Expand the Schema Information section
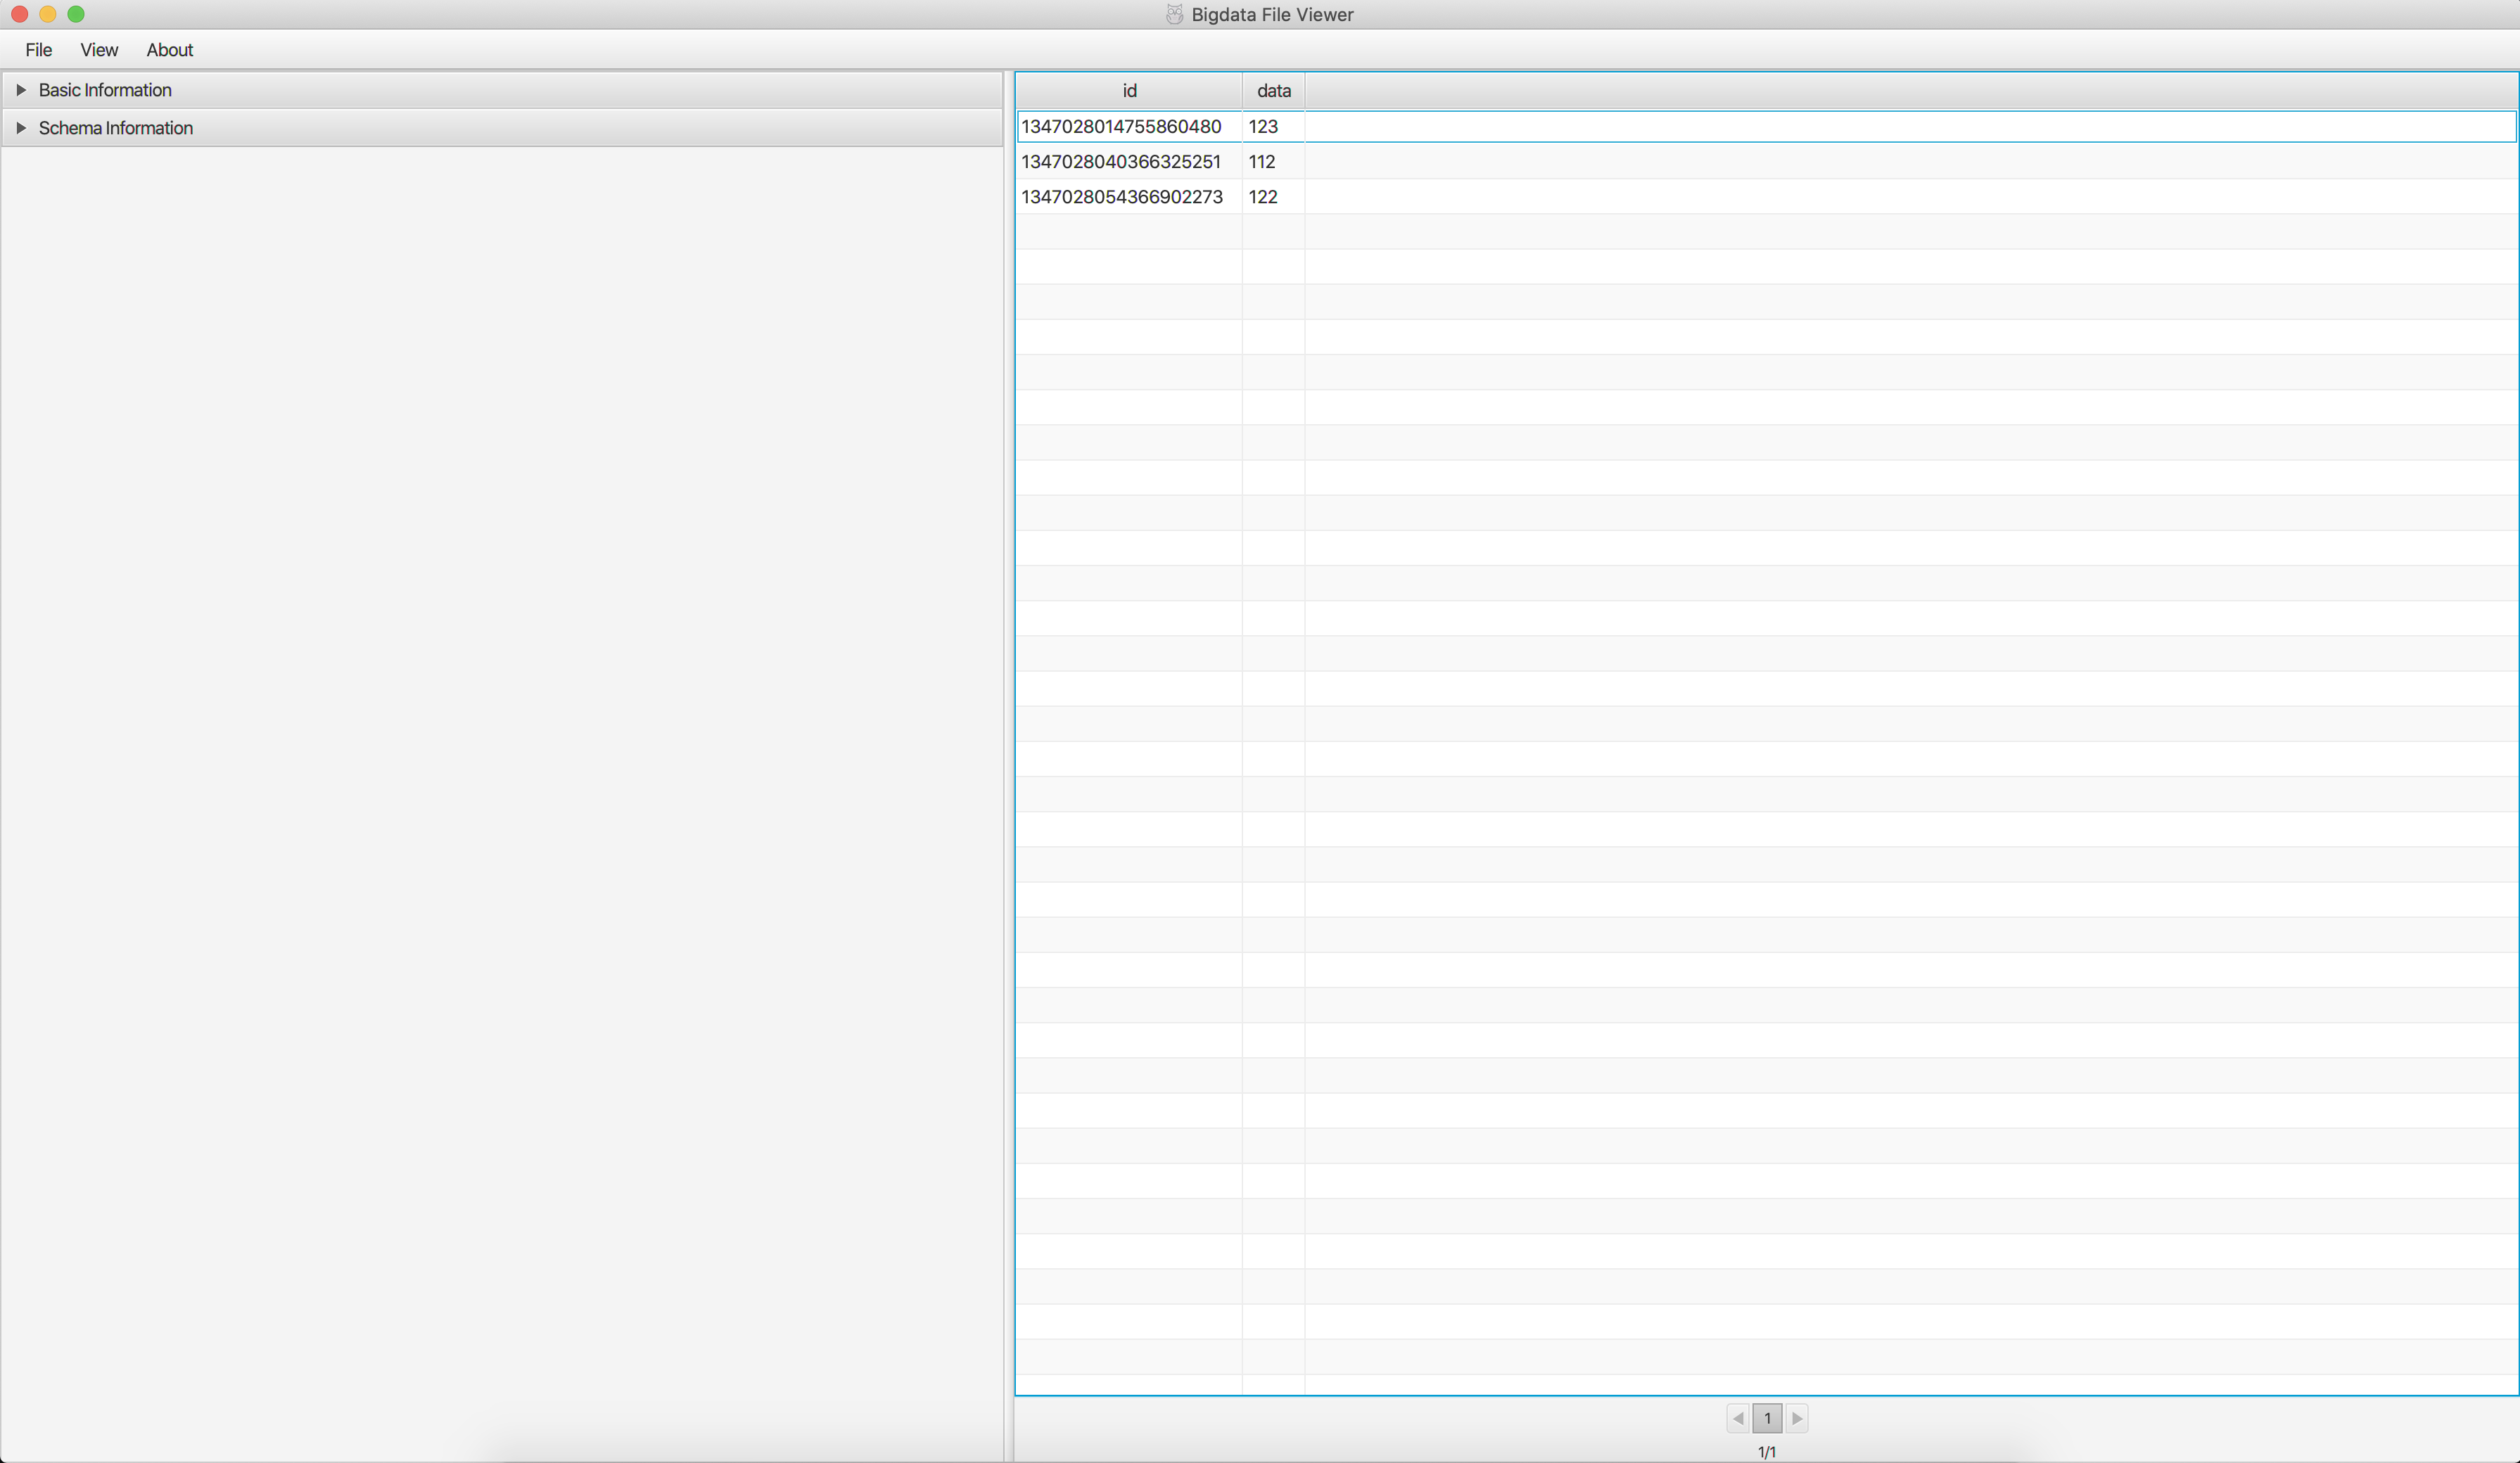 (x=21, y=128)
